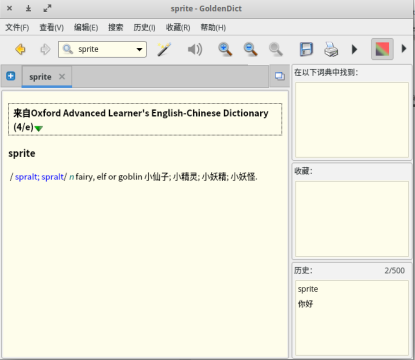Click the 收藏 favorites pane list
The image size is (415, 360).
point(352,219)
